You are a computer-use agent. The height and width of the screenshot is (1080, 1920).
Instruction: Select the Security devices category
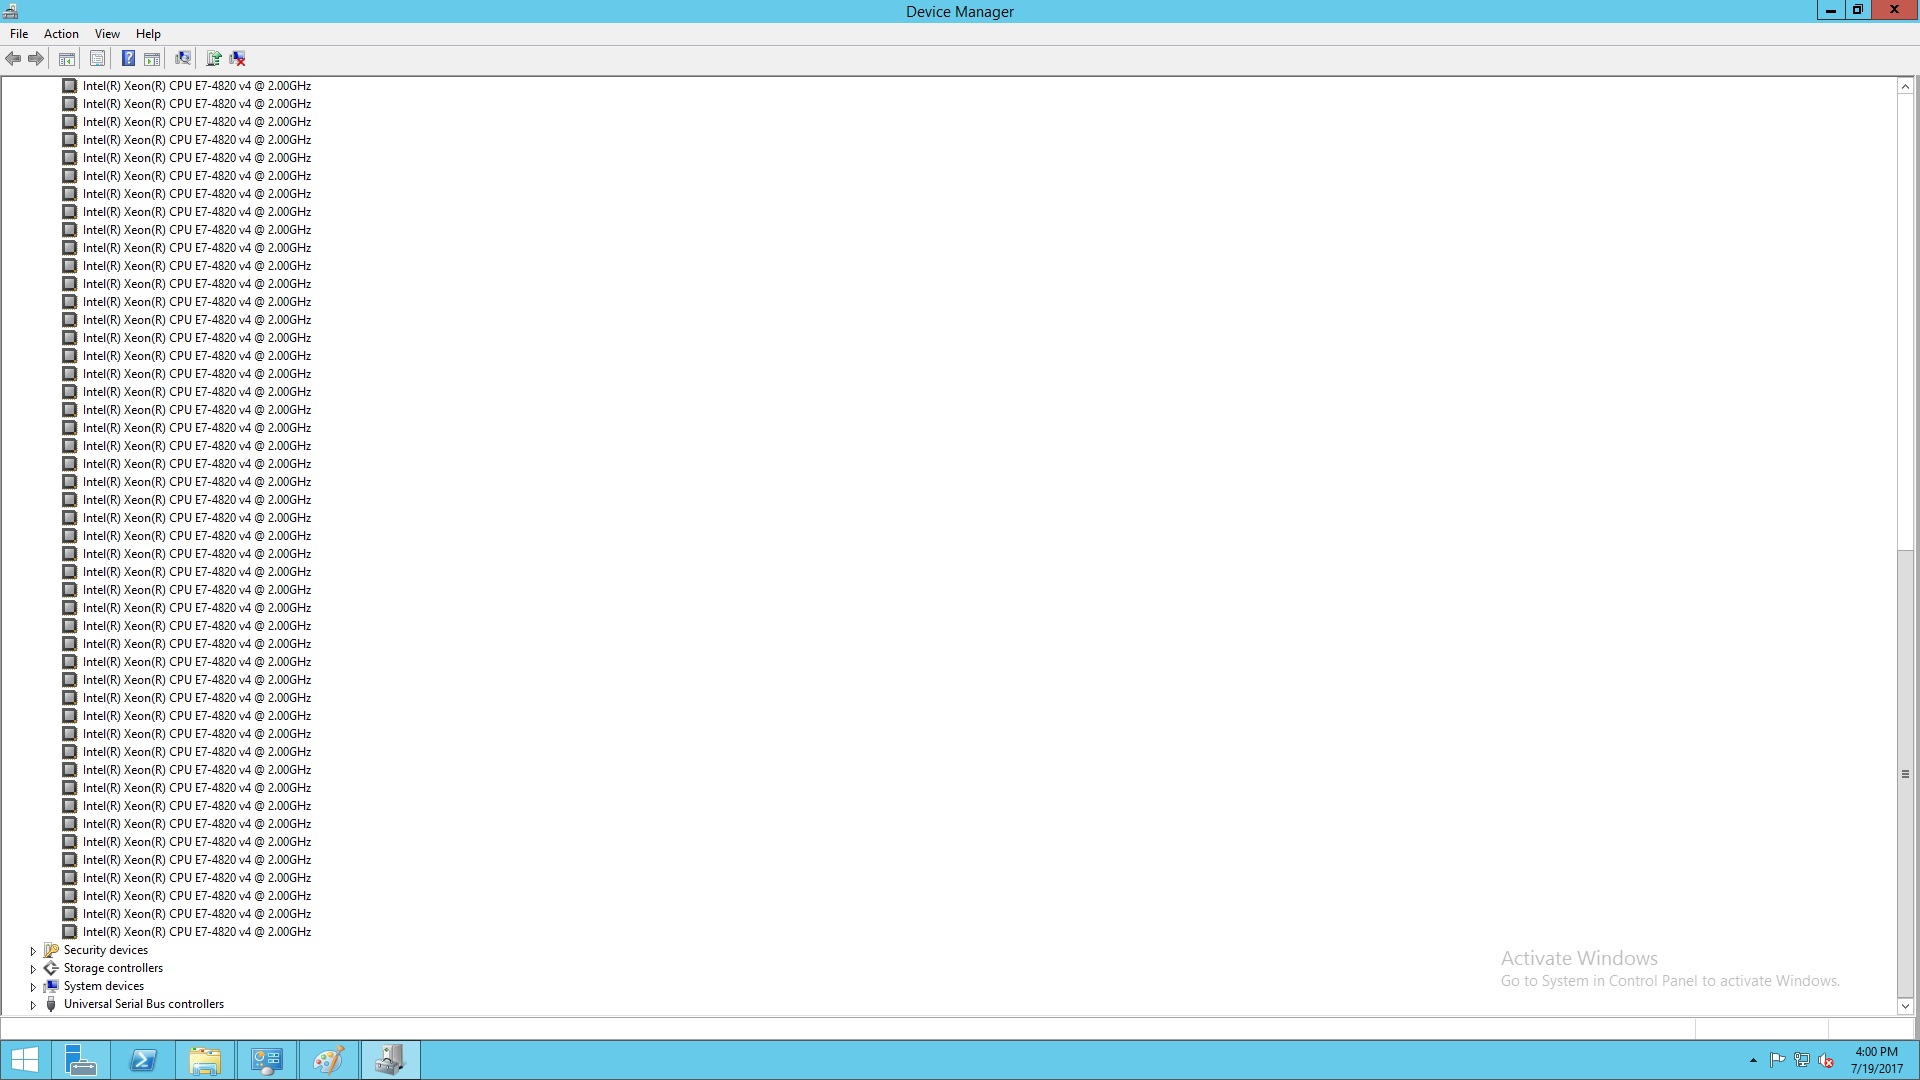106,950
